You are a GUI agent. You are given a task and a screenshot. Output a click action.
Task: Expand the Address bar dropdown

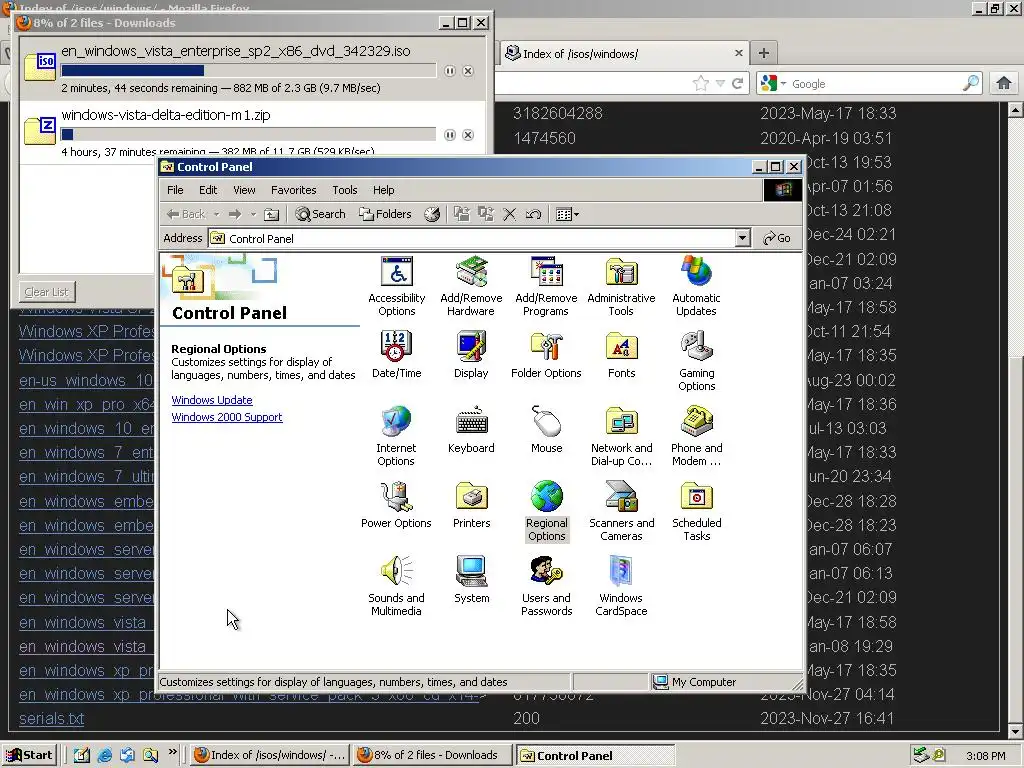[742, 238]
